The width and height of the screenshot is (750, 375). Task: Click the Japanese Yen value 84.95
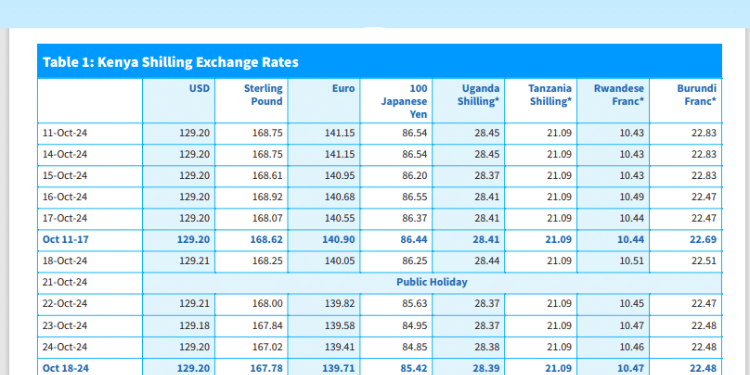[x=415, y=326]
